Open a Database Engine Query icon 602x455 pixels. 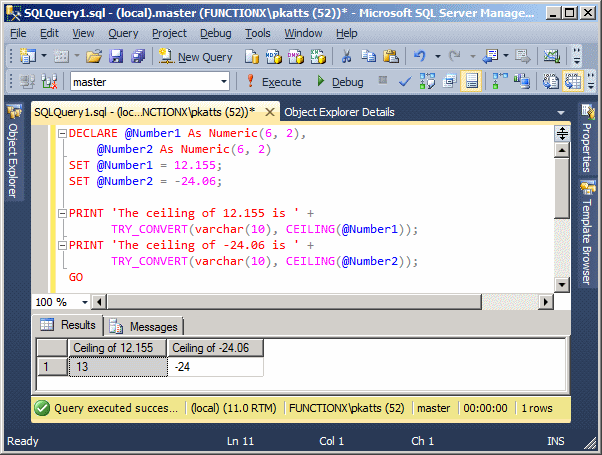pyautogui.click(x=252, y=56)
